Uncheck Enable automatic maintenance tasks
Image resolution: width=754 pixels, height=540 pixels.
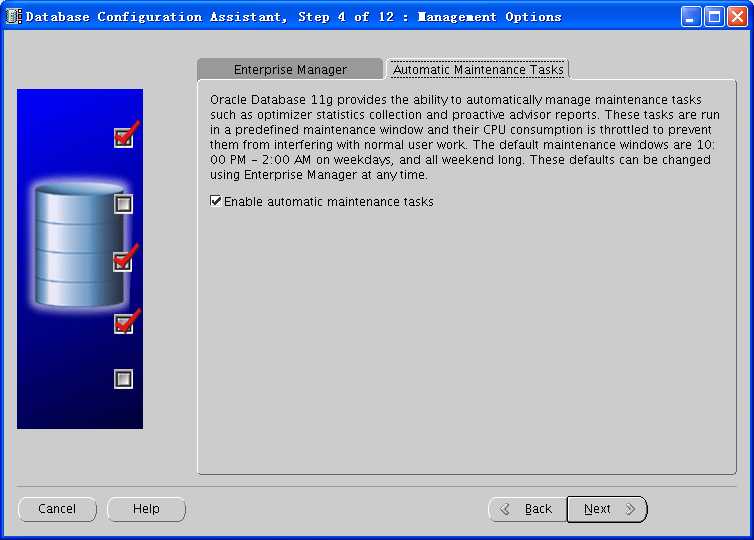click(x=215, y=201)
